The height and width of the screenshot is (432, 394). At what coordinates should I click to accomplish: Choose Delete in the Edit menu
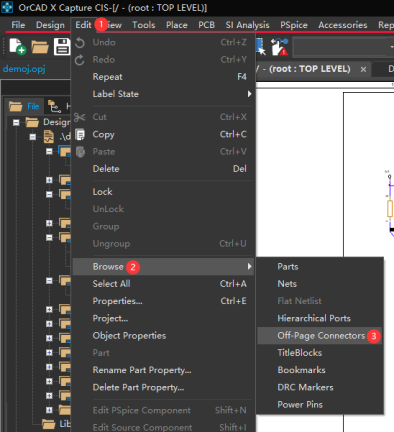(163, 169)
